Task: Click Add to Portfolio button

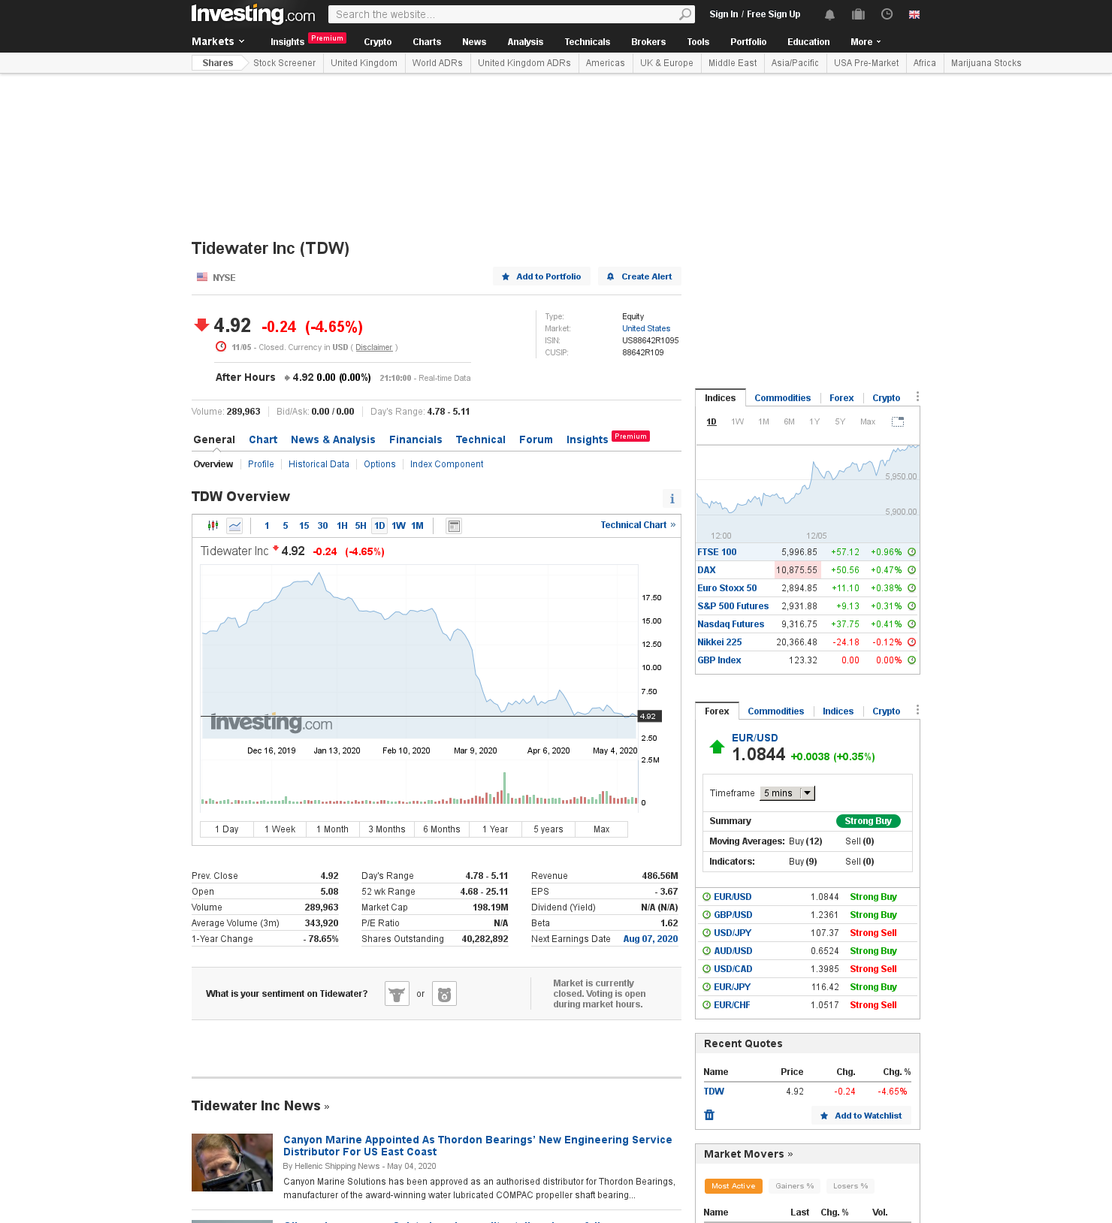Action: click(541, 277)
